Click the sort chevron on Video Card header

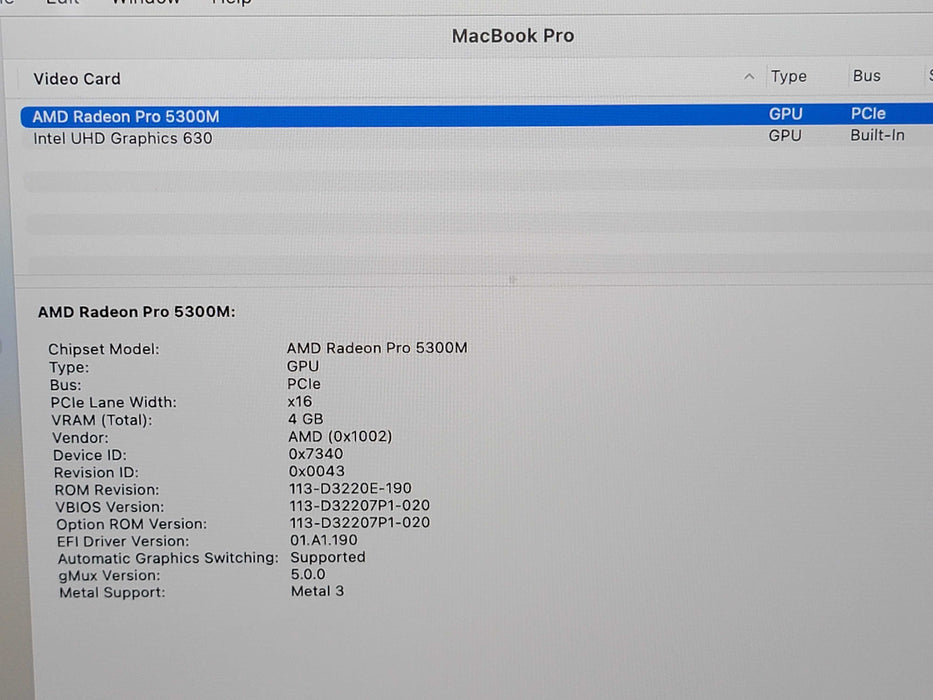tap(749, 77)
